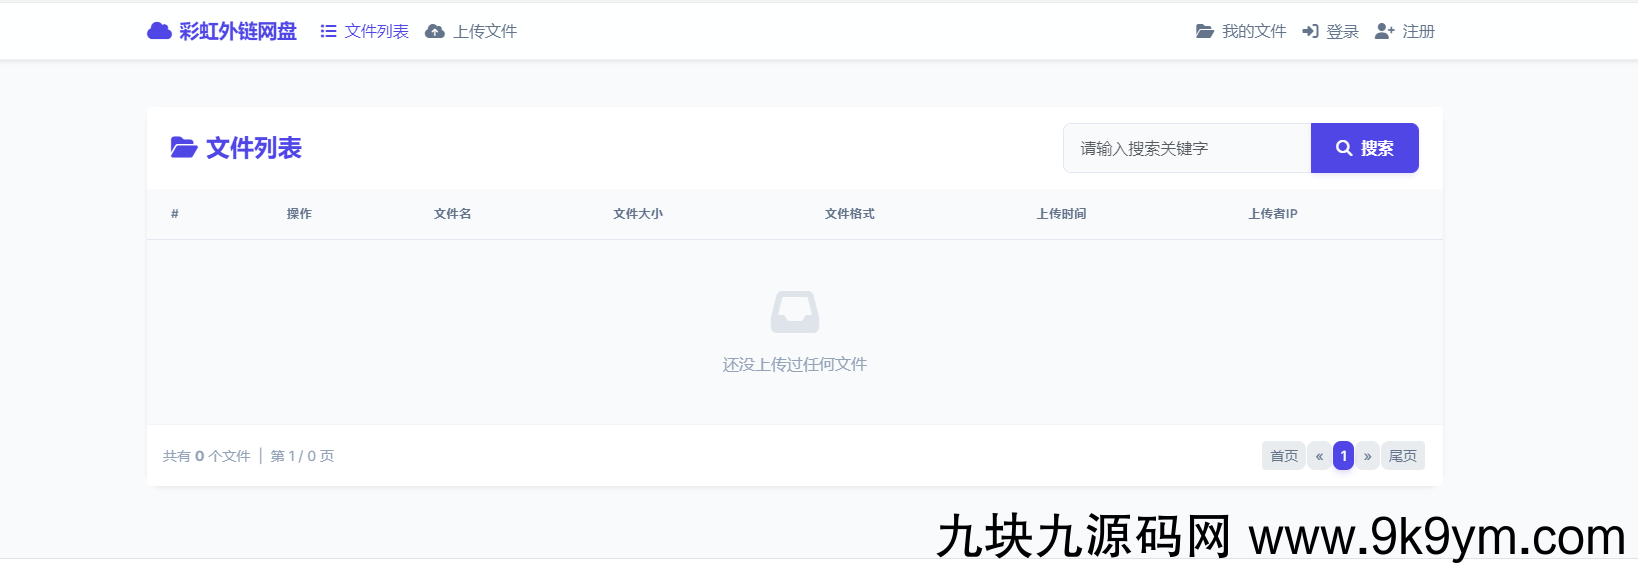
Task: Go to previous page with « arrow
Action: click(x=1319, y=456)
